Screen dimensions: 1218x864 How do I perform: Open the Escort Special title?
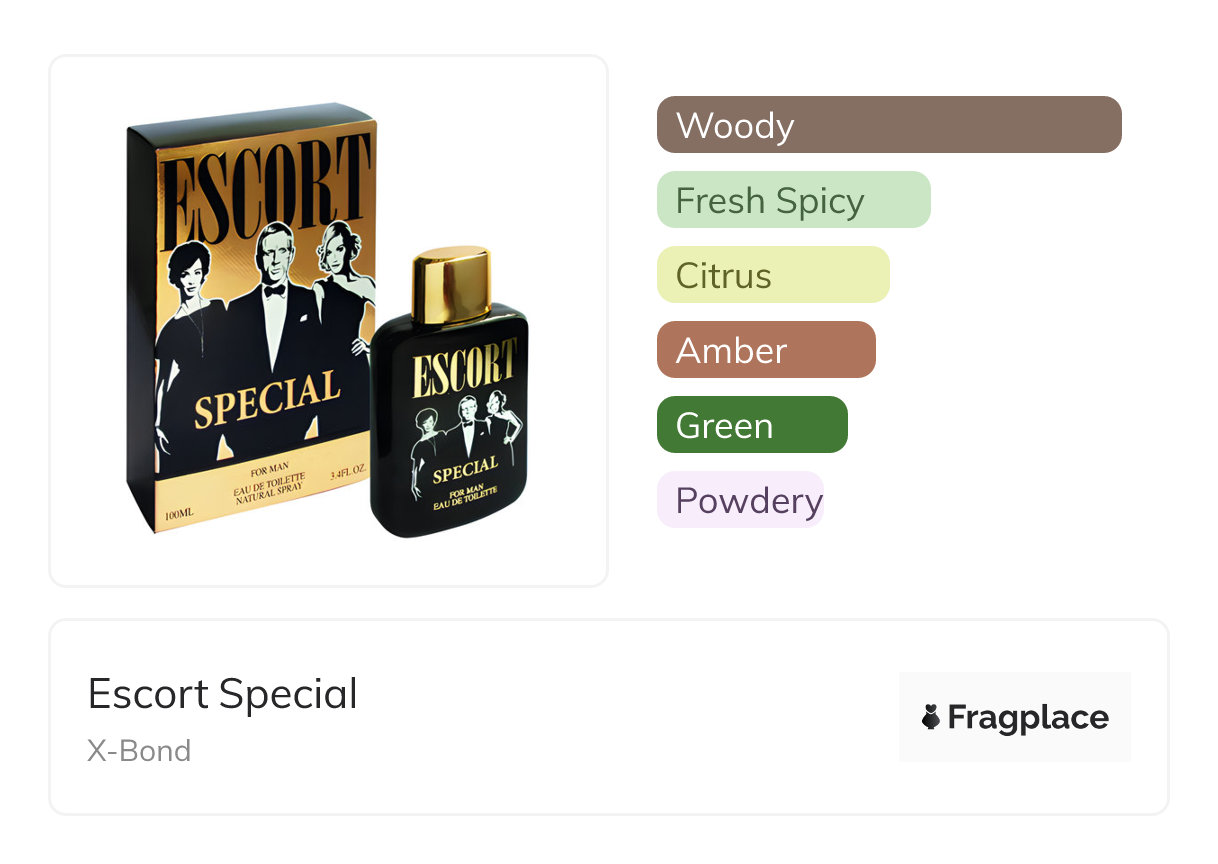pos(223,694)
